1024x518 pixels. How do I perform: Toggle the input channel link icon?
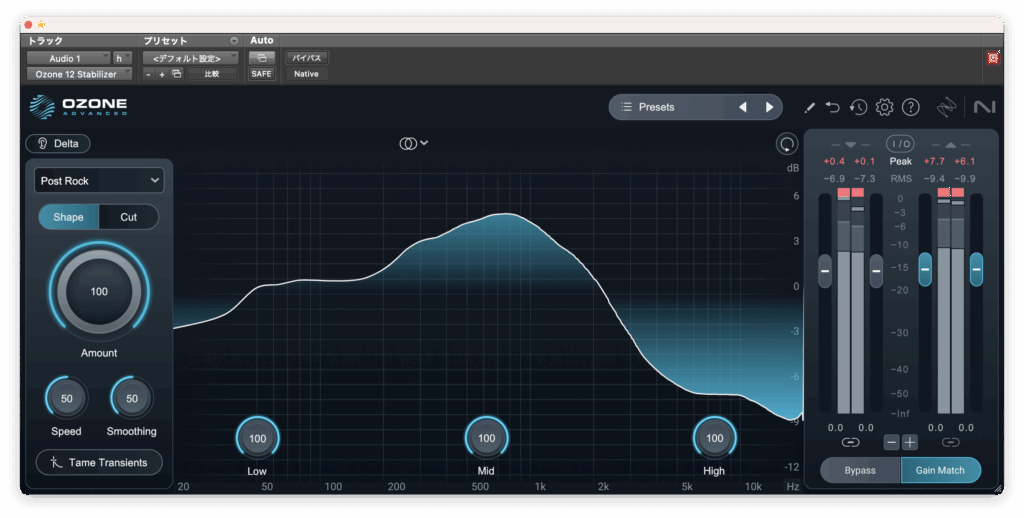coord(850,442)
